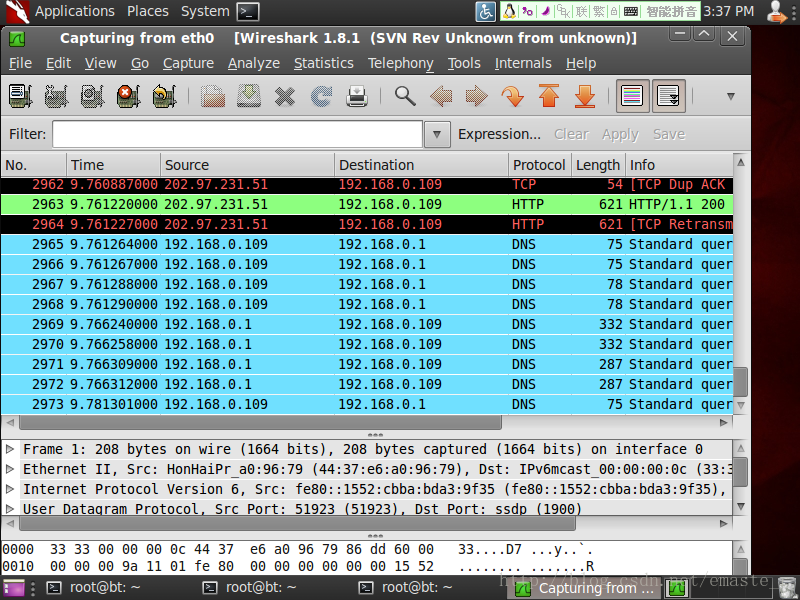The image size is (800, 600).
Task: Sort by the Length column header
Action: (598, 165)
